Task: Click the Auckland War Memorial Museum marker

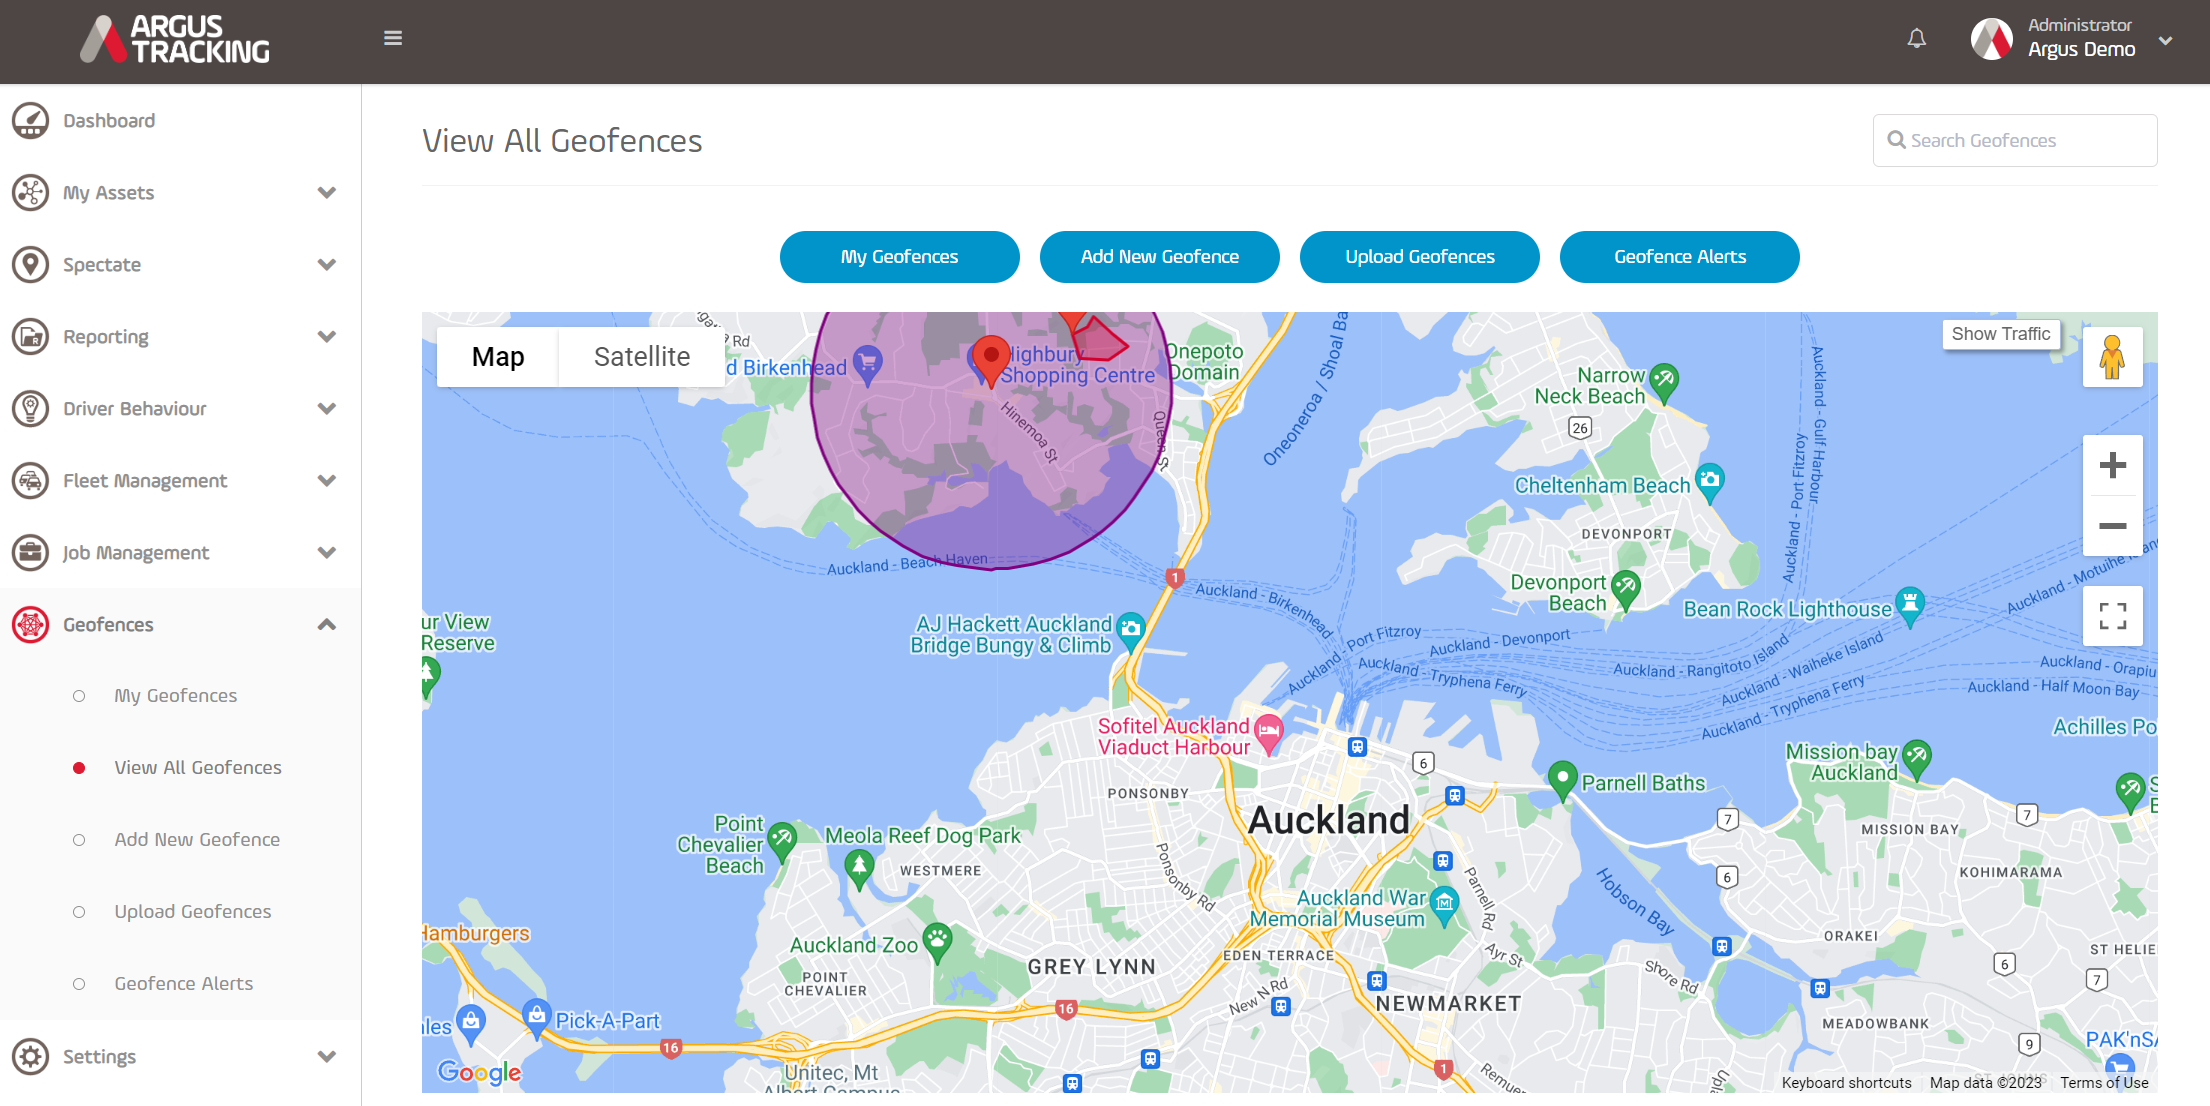Action: pos(1444,904)
